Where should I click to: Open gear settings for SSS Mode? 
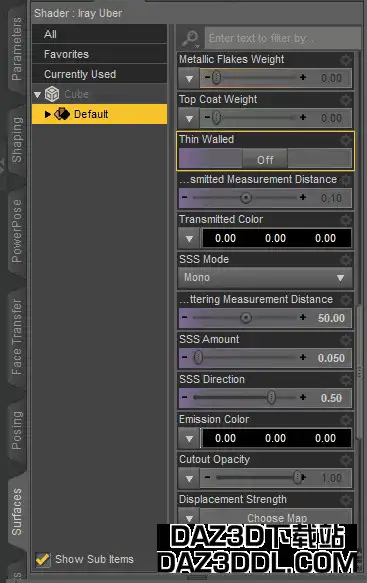coord(346,260)
